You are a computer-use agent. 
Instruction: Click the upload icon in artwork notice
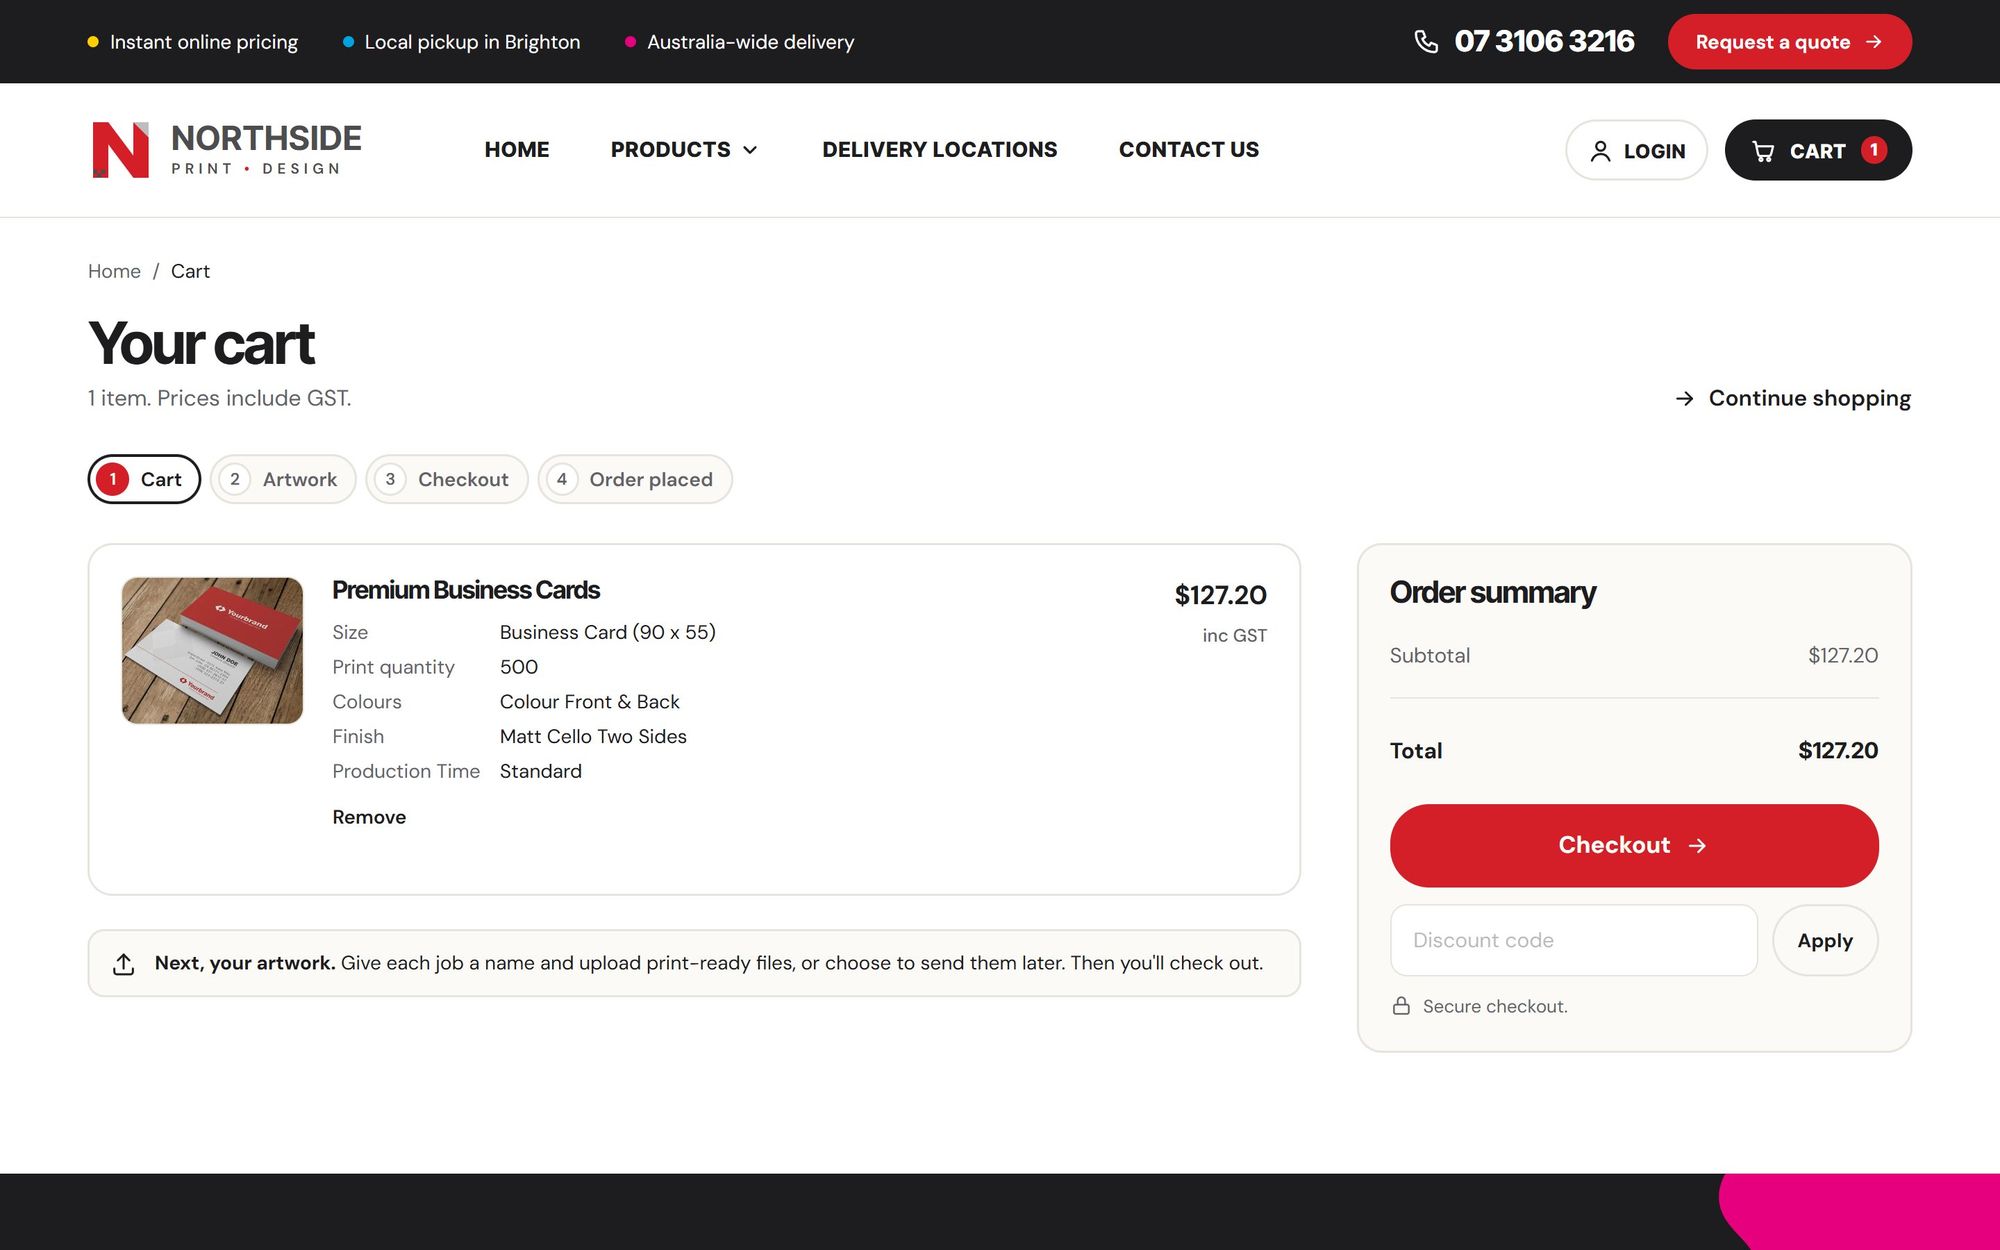click(x=123, y=964)
